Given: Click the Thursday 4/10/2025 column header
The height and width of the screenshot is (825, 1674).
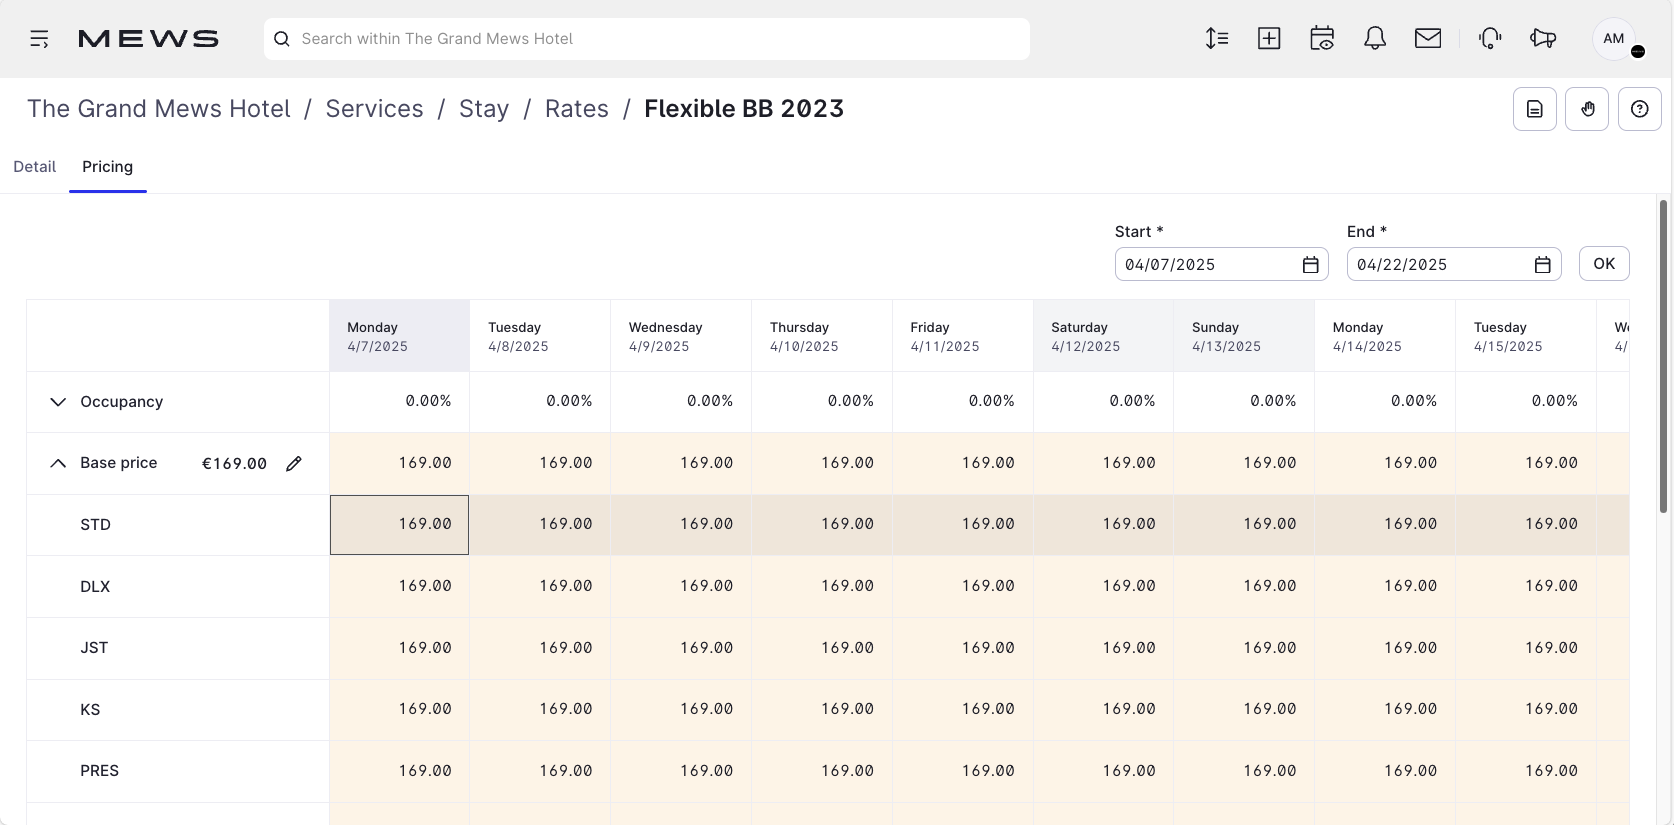Looking at the screenshot, I should (x=822, y=336).
